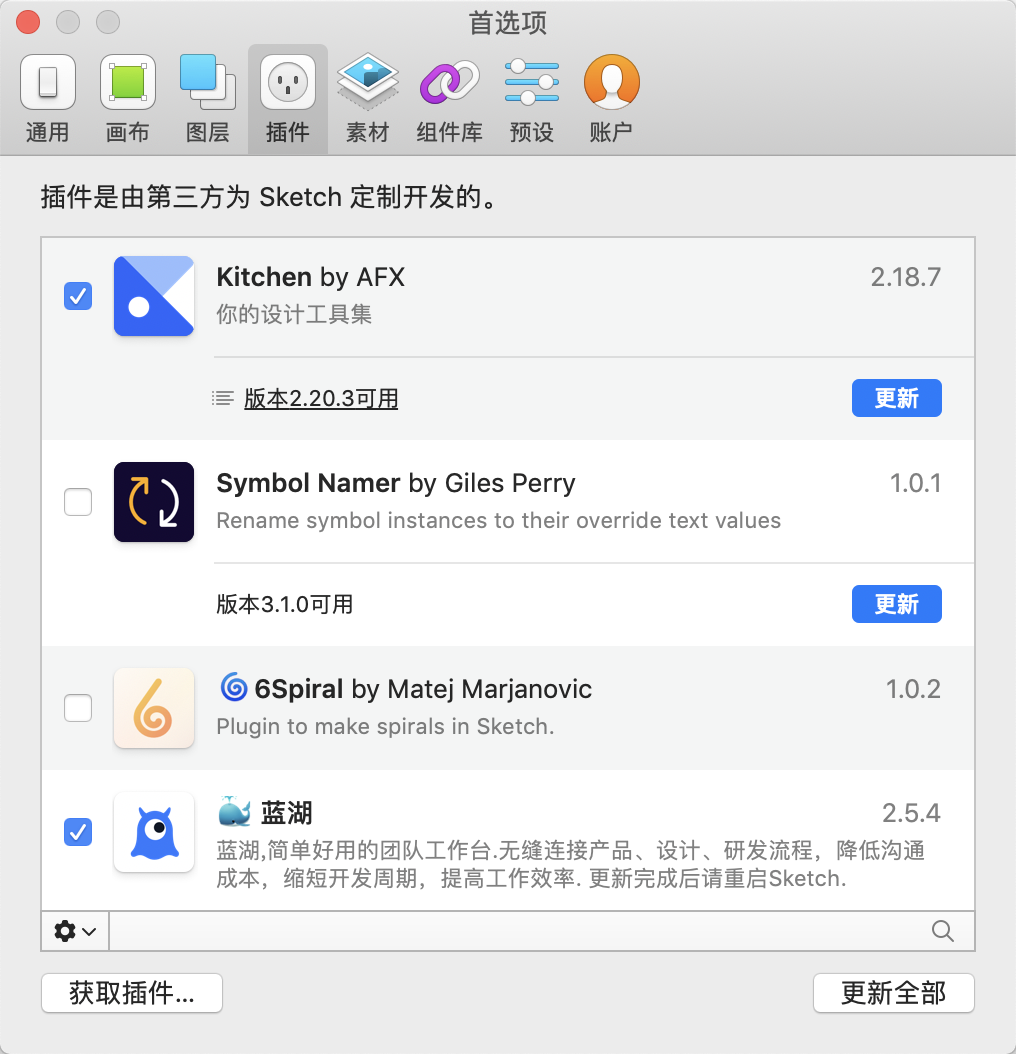
Task: Click 更新 button for Symbol Namer
Action: pos(896,604)
